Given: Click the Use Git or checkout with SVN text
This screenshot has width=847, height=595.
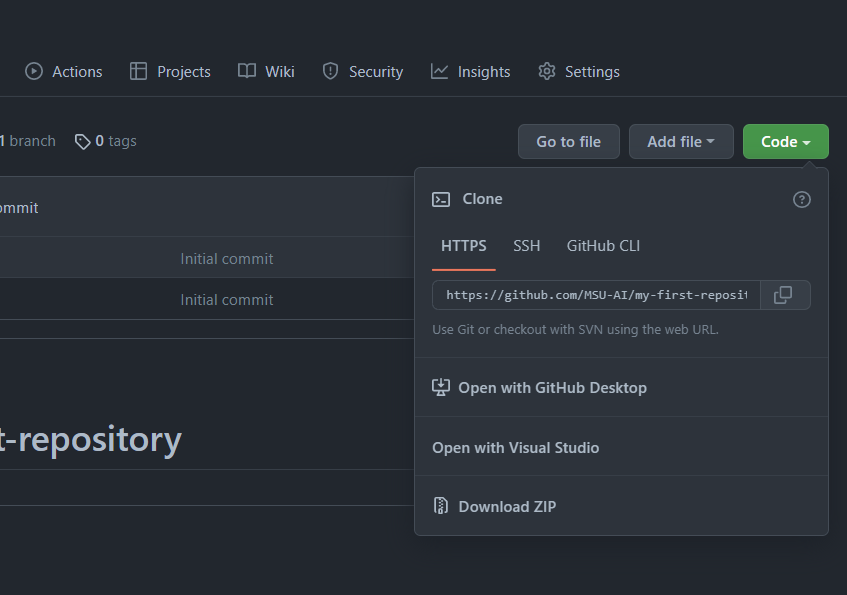Looking at the screenshot, I should point(575,330).
